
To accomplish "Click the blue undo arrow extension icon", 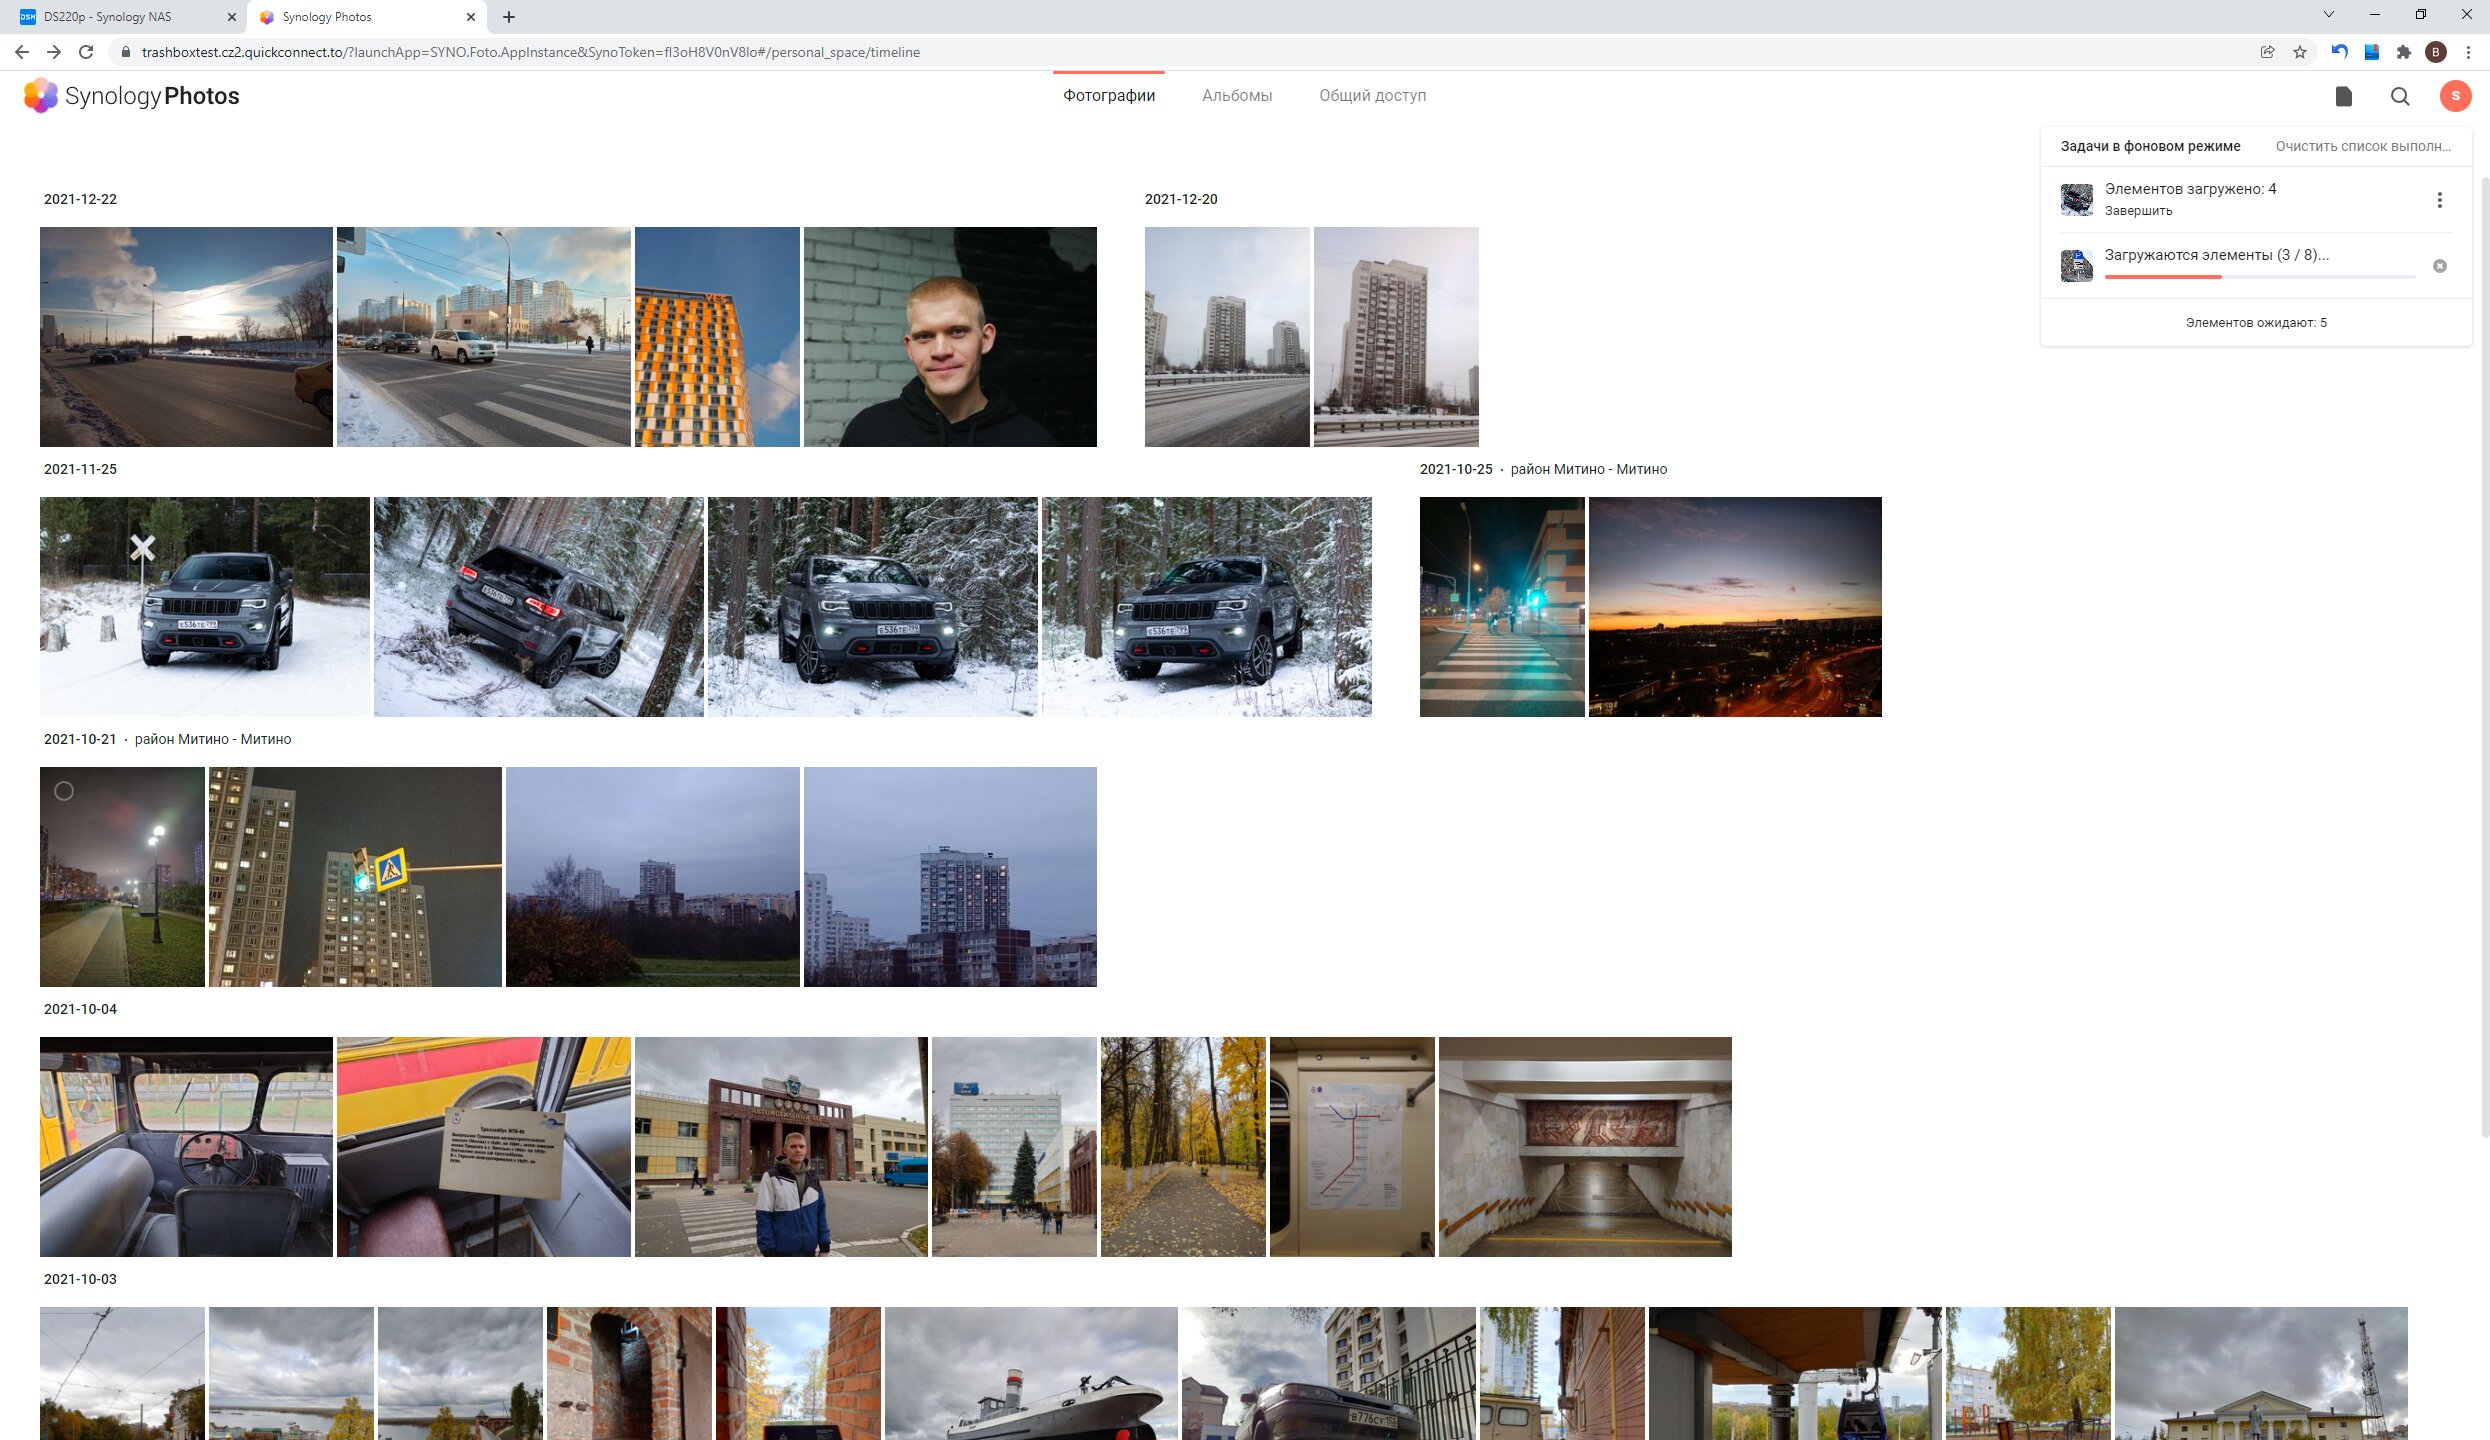I will point(2339,52).
